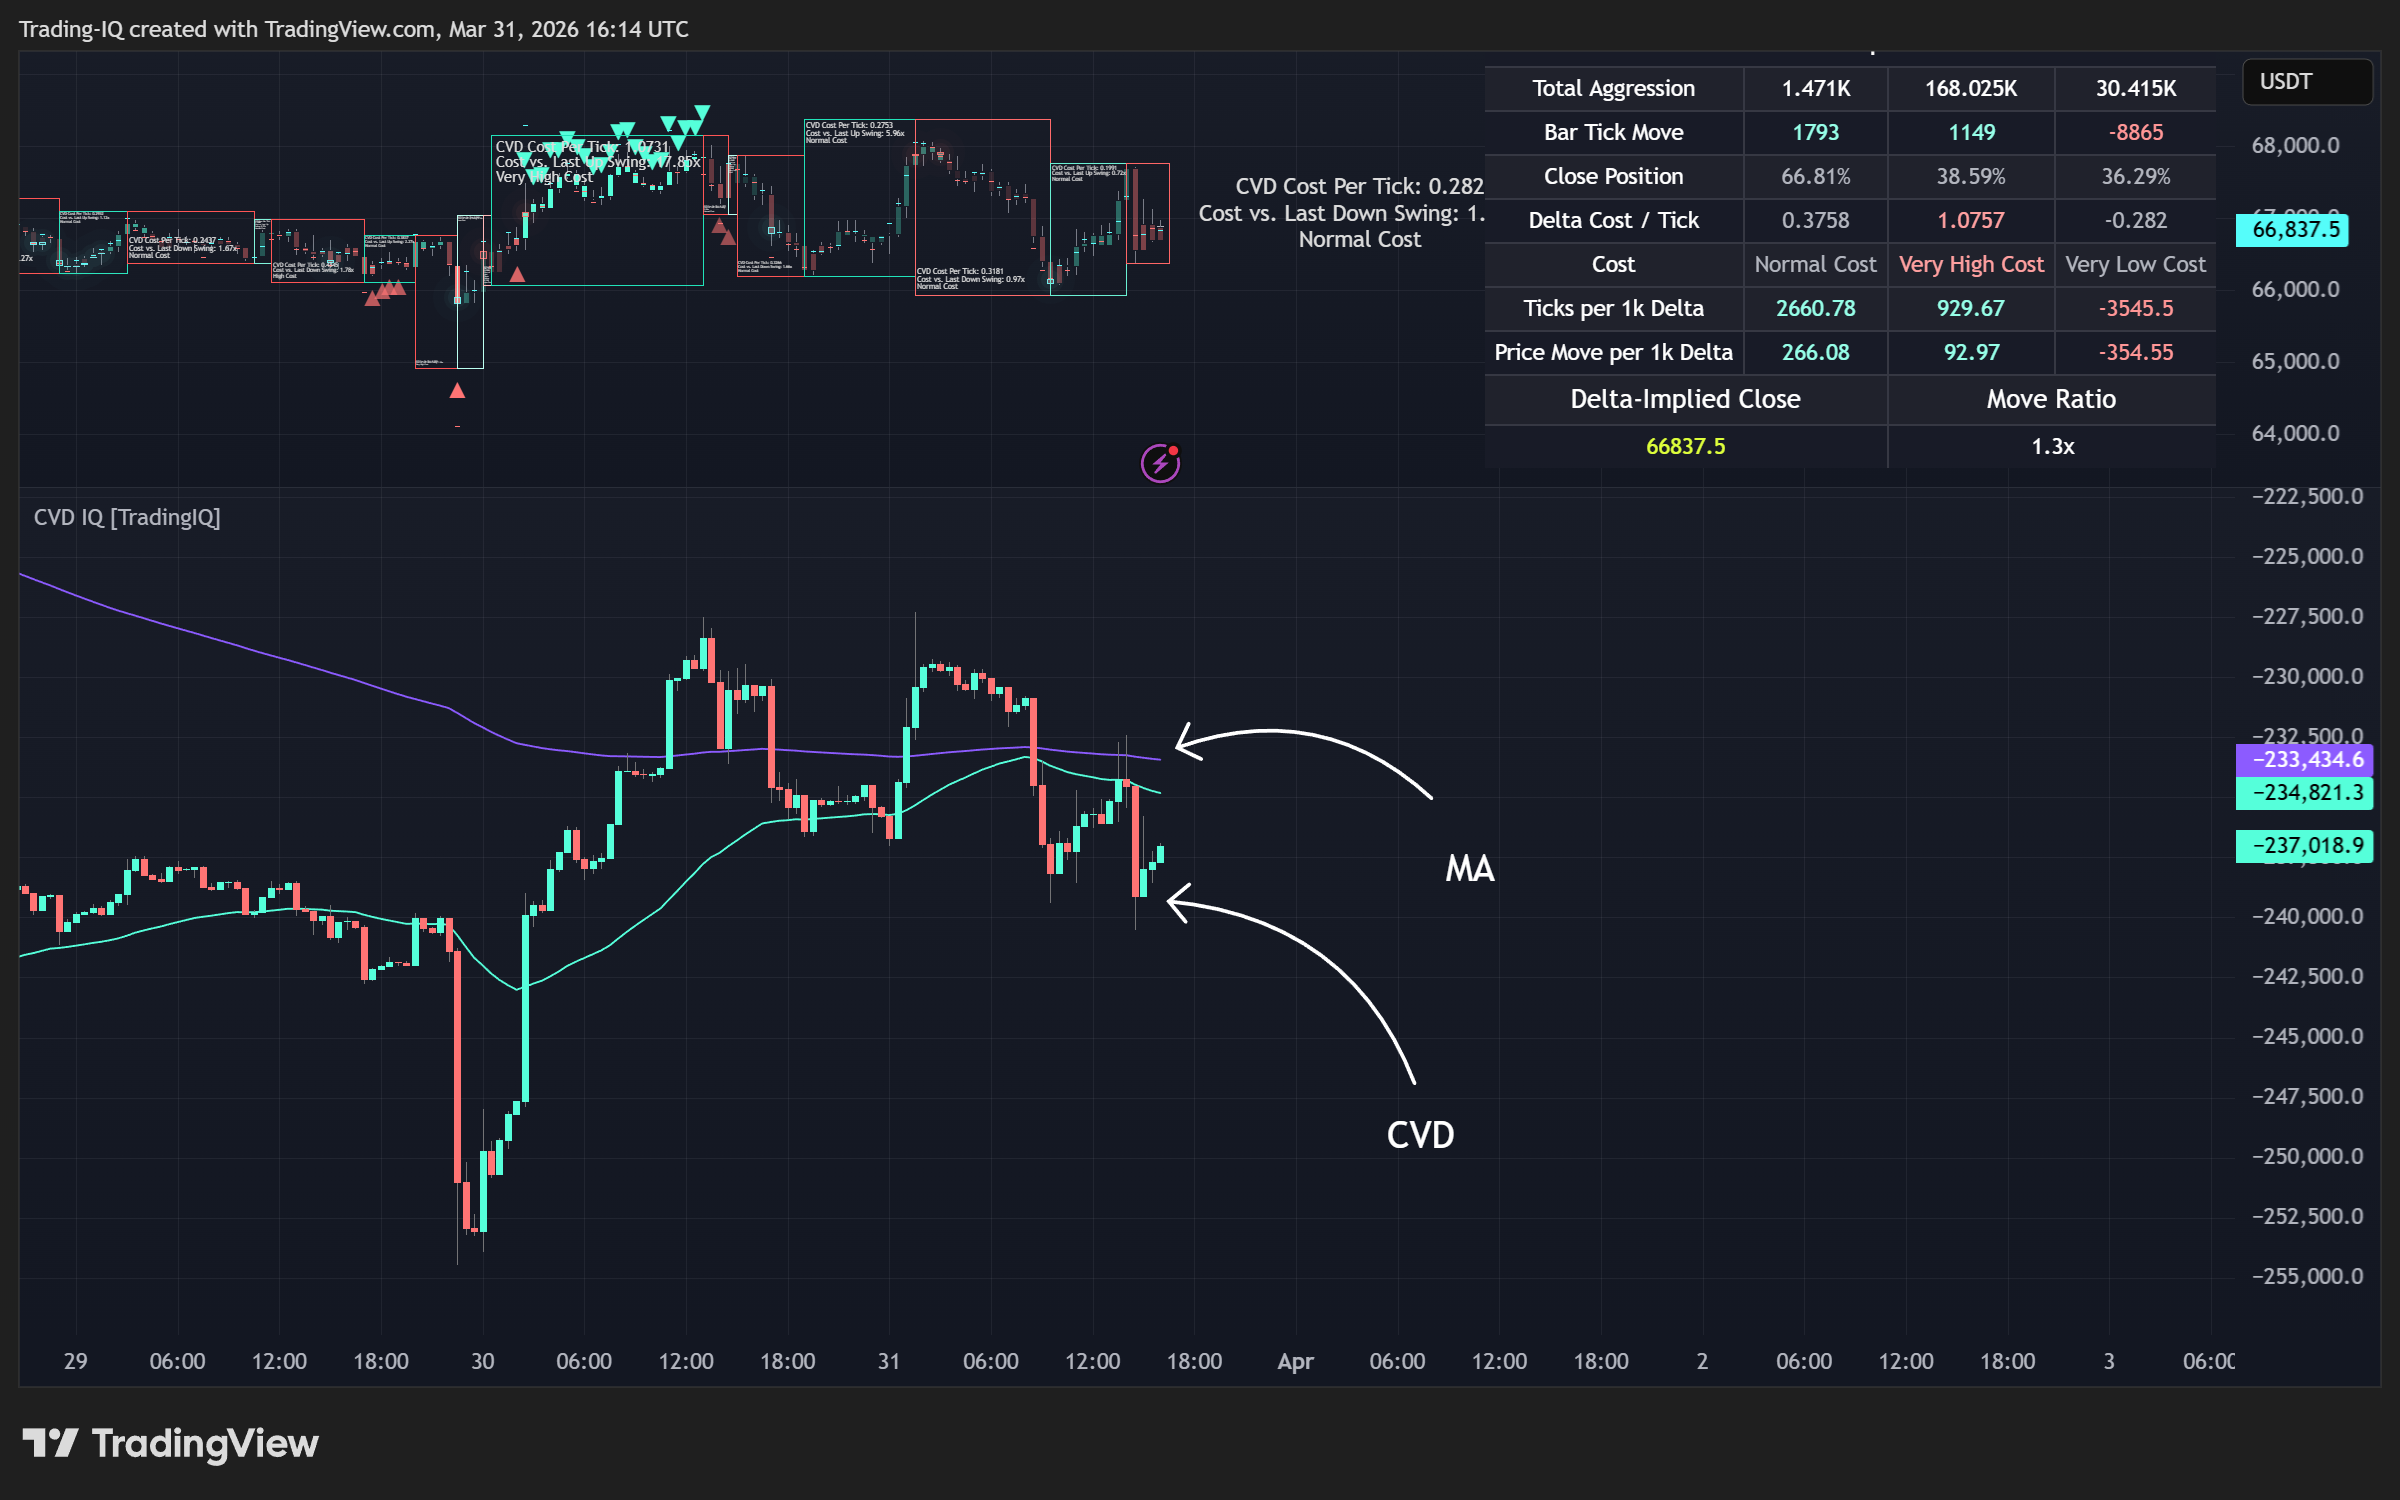Screen dimensions: 2400x1500
Task: Click the 2660.78 ticks value
Action: click(x=1815, y=308)
